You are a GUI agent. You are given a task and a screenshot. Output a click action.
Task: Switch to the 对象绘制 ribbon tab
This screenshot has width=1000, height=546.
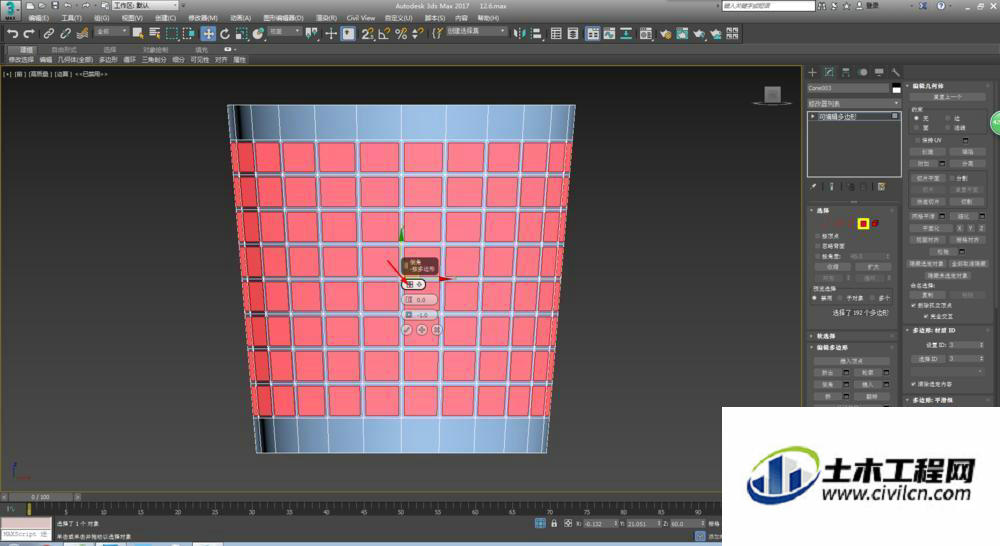tap(156, 50)
